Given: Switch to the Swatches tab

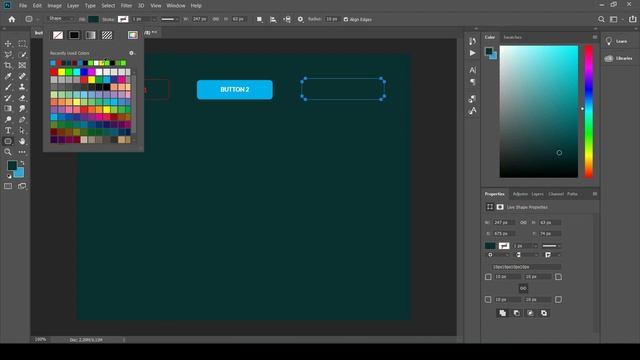Looking at the screenshot, I should [x=513, y=37].
